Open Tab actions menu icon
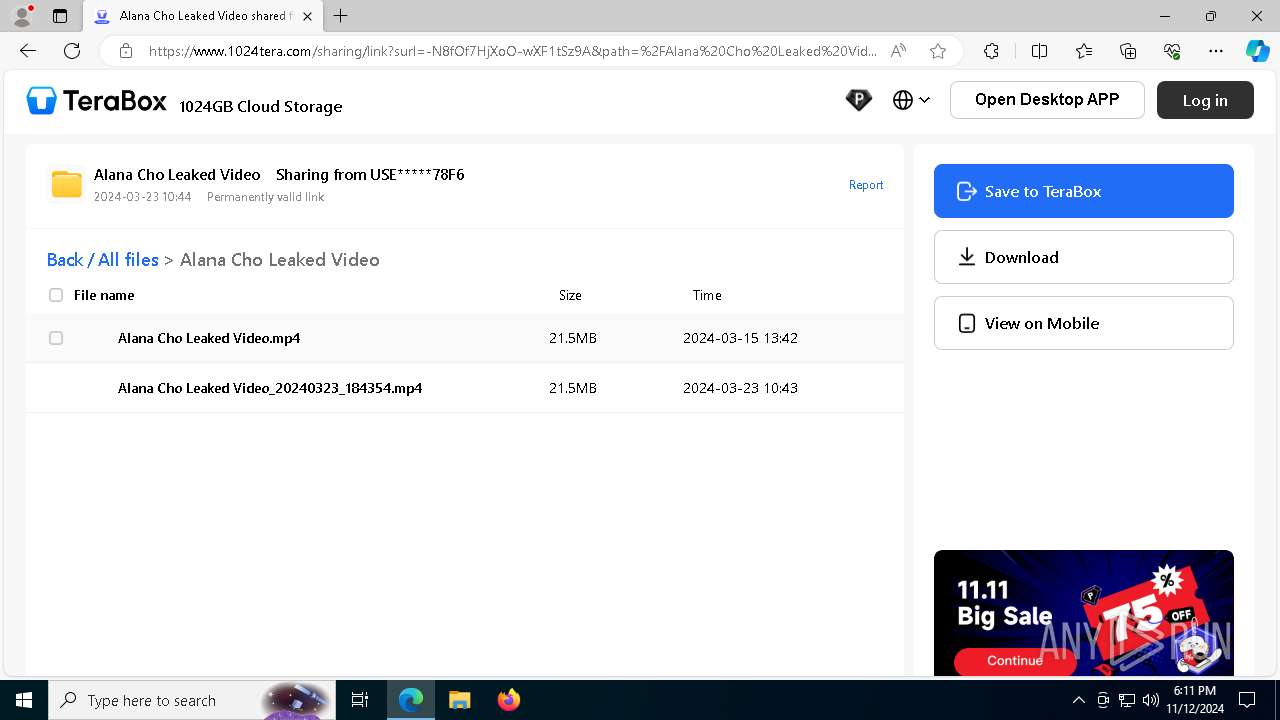This screenshot has height=720, width=1280. [x=60, y=16]
